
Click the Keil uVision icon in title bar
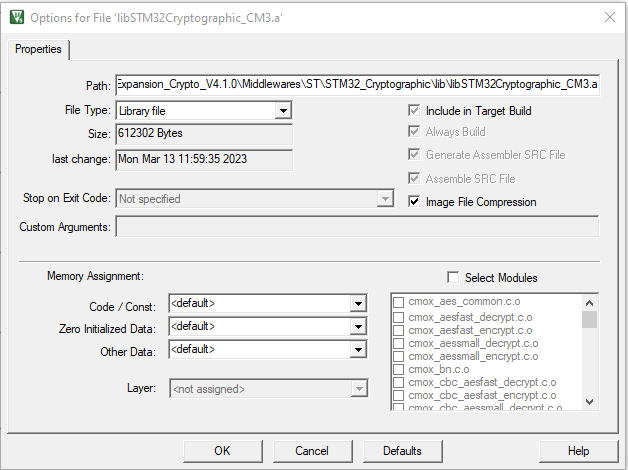17,17
